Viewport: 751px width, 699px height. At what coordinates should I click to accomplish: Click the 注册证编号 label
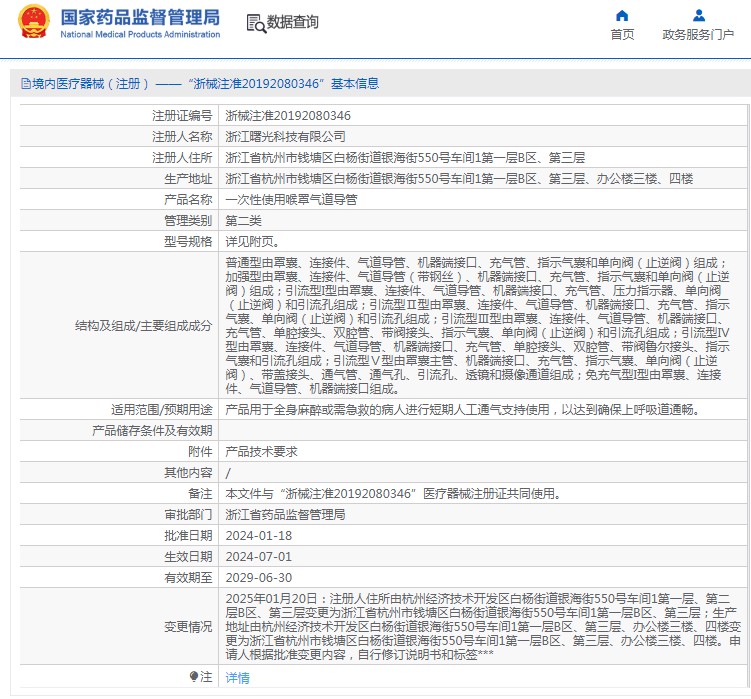pos(182,115)
